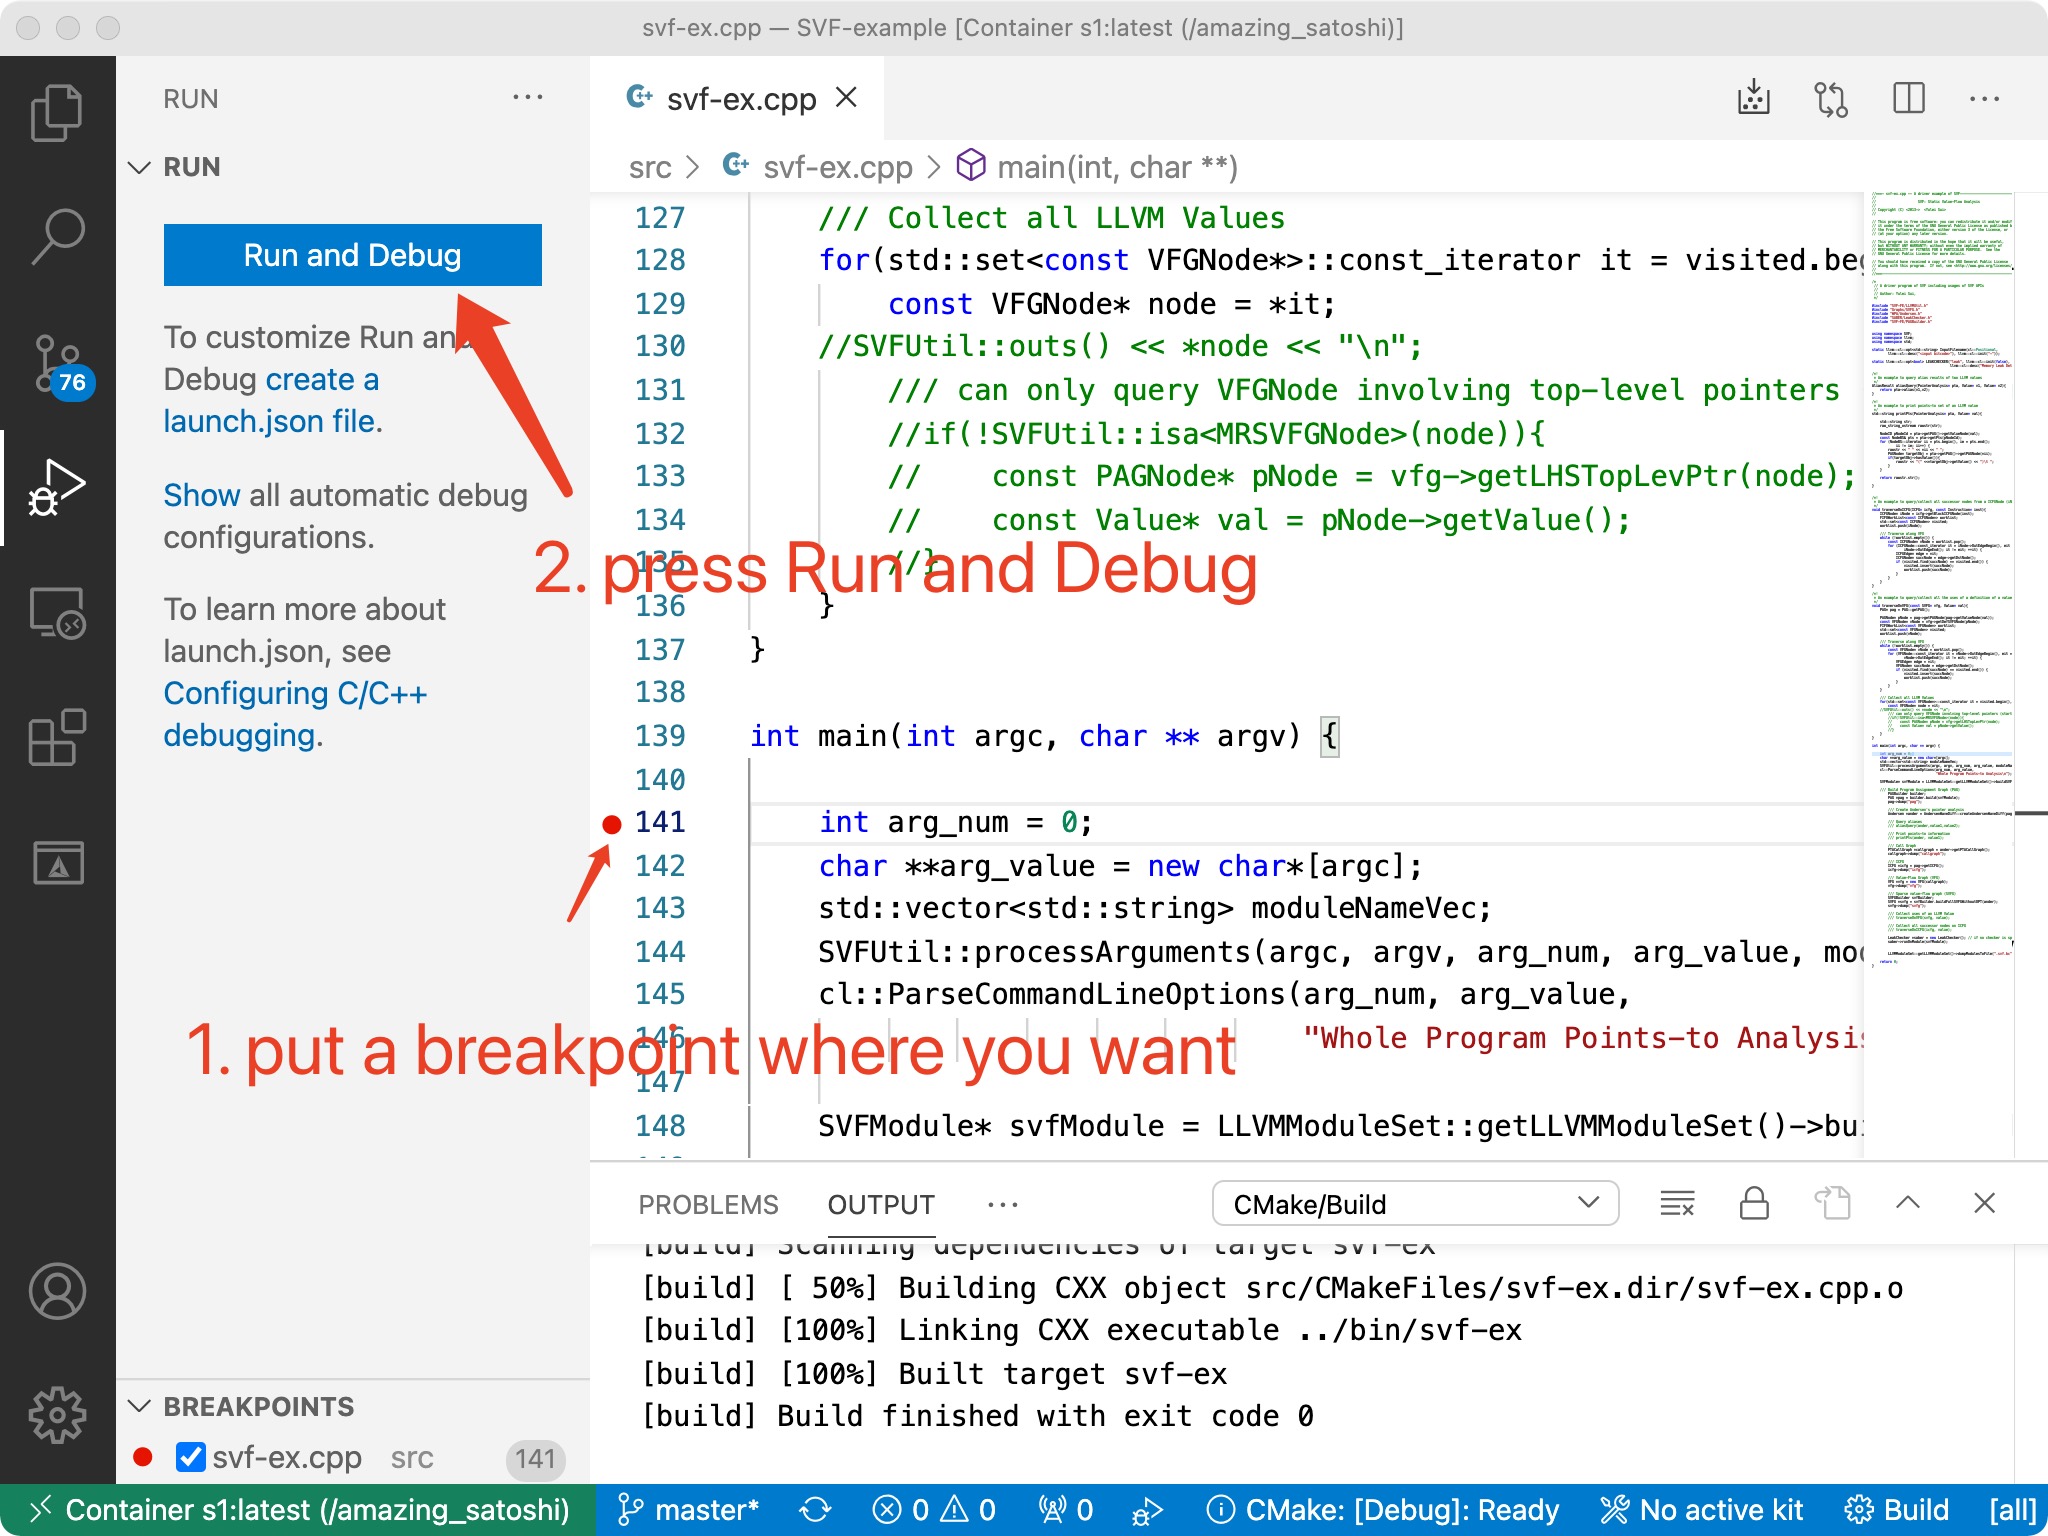The image size is (2048, 1536).
Task: Click the build/download icon in editor toolbar
Action: pyautogui.click(x=1753, y=98)
